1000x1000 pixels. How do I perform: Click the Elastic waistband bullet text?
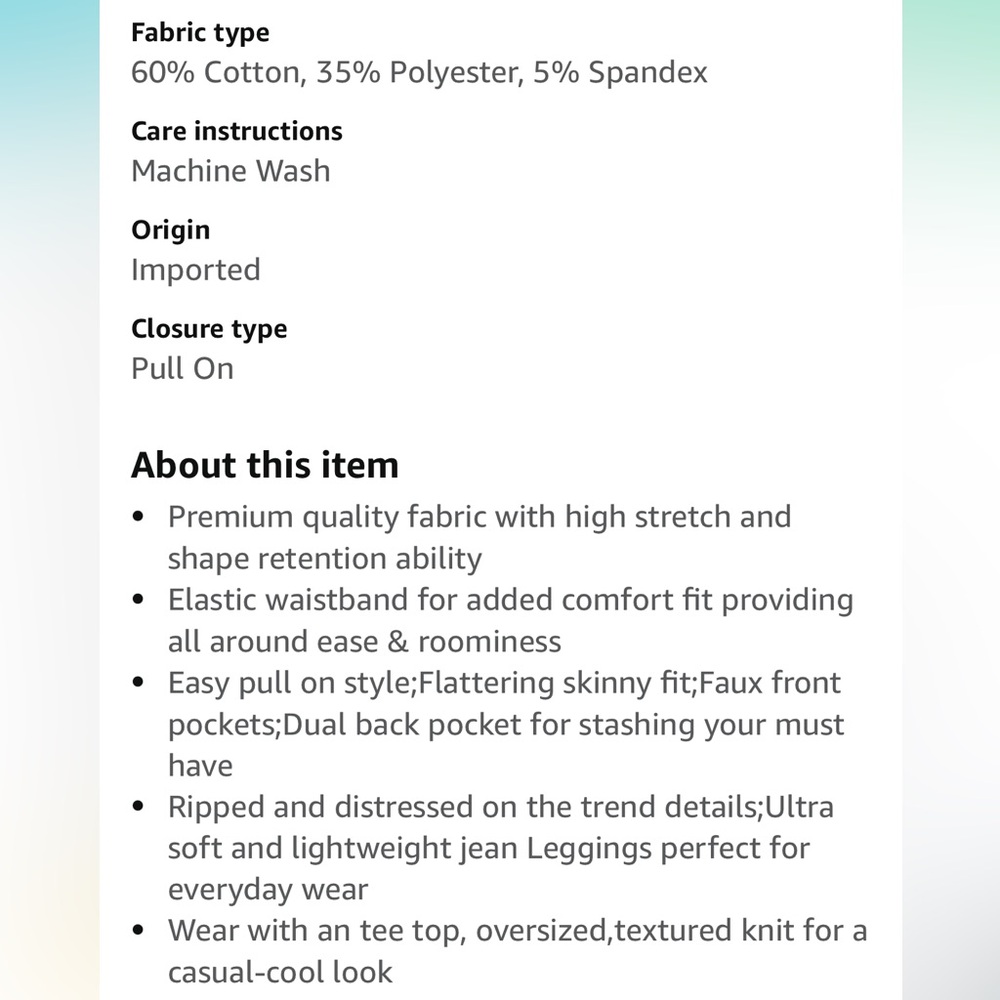click(x=510, y=600)
